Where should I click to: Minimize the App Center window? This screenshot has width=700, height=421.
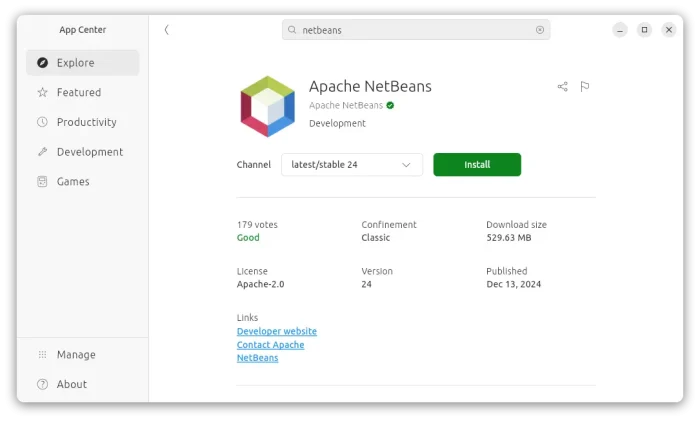(x=620, y=30)
